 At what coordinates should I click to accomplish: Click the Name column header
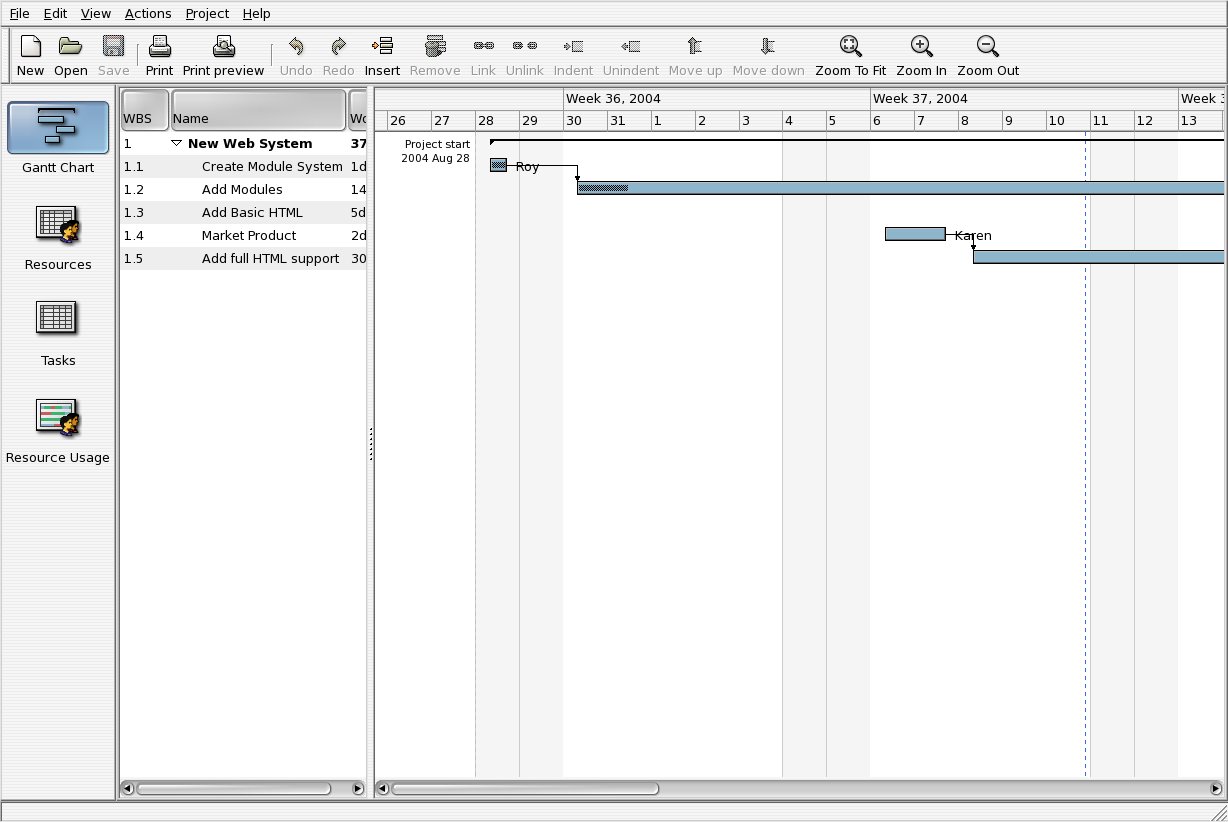coord(259,110)
